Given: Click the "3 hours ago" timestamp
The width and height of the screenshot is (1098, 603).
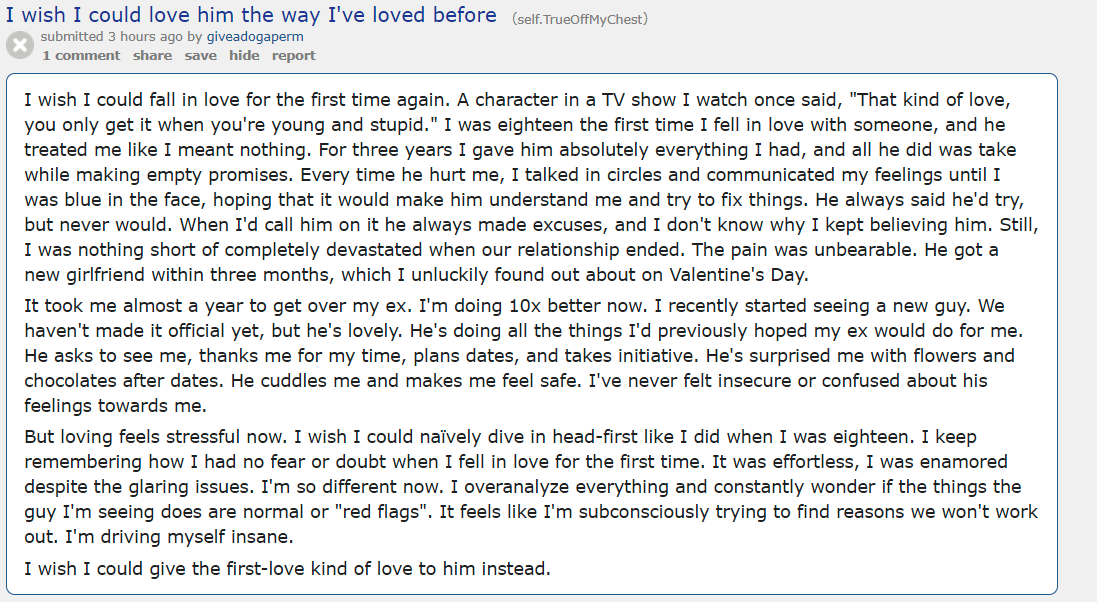Looking at the screenshot, I should tap(145, 37).
